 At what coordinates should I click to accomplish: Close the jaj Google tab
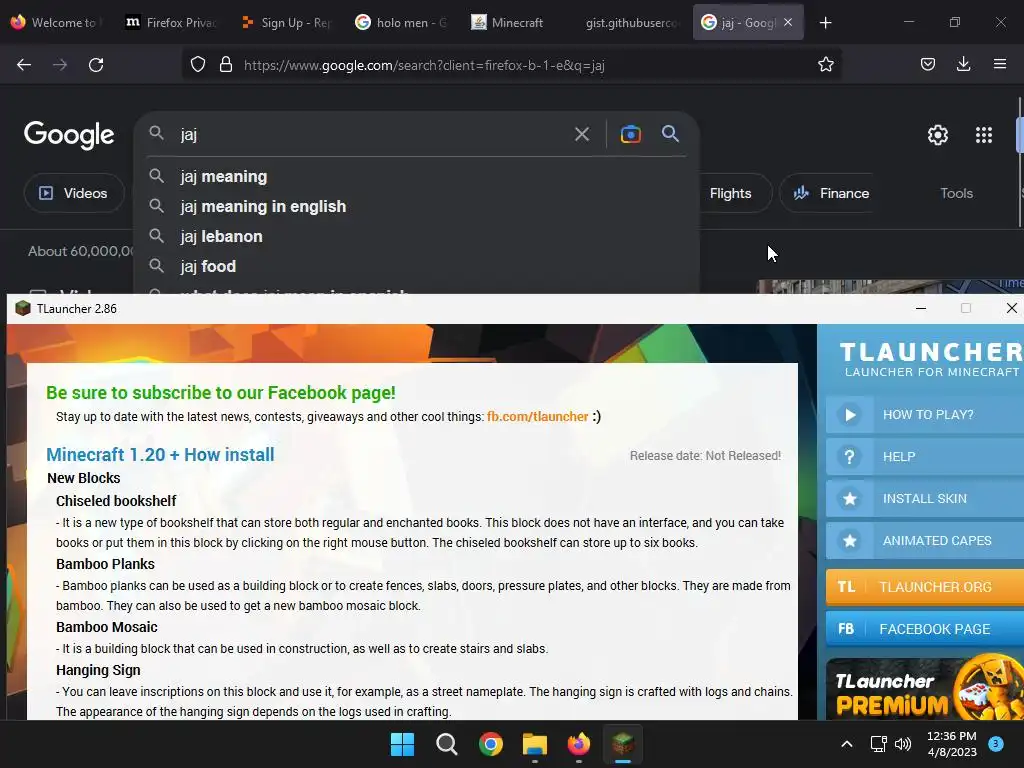[x=788, y=22]
